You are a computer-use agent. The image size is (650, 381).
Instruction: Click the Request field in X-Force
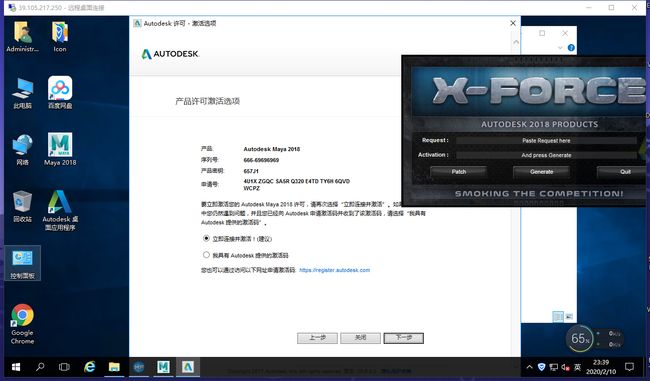click(546, 141)
